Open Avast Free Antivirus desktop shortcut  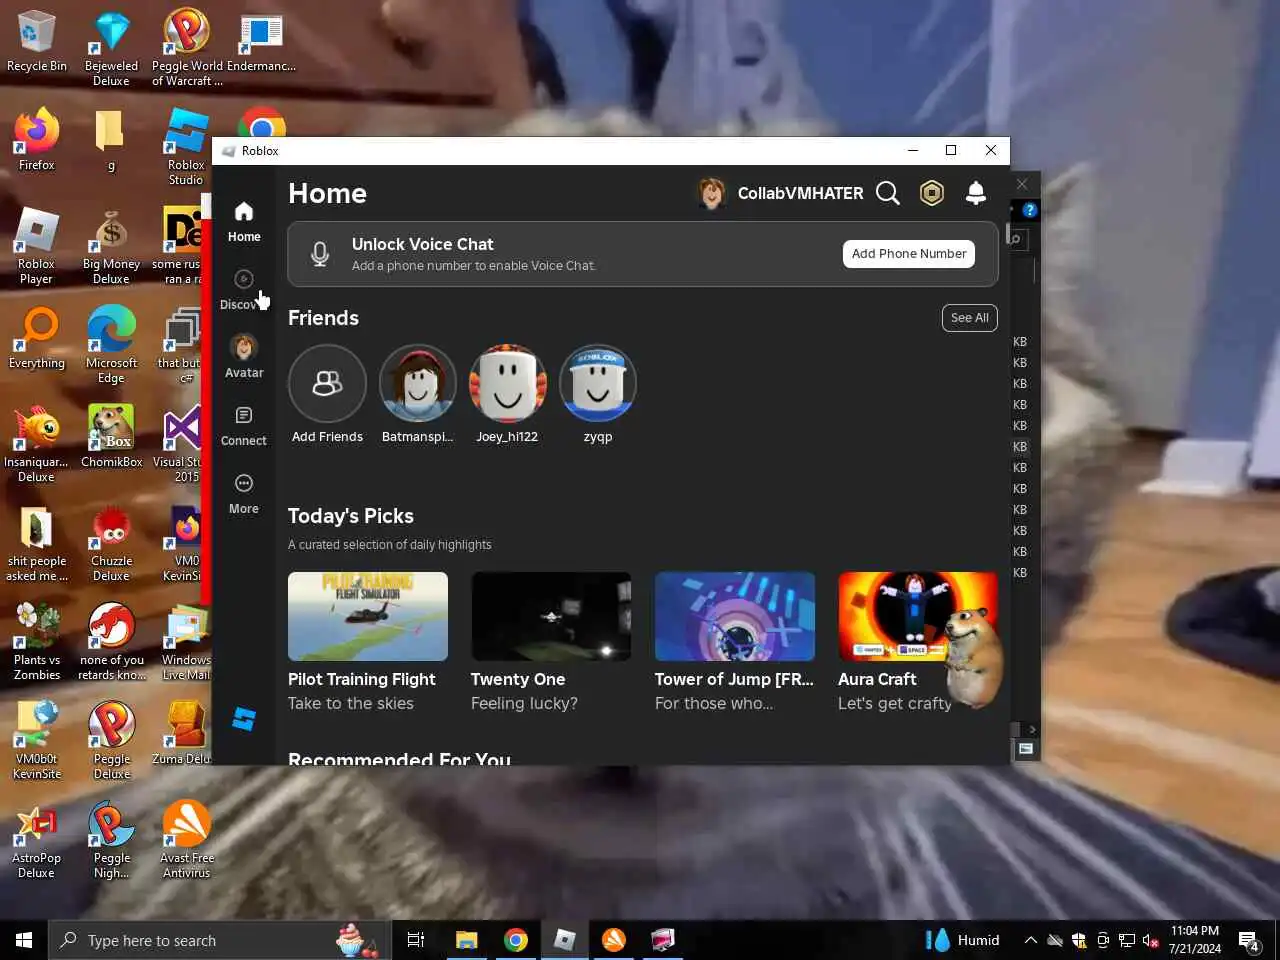[x=187, y=840]
